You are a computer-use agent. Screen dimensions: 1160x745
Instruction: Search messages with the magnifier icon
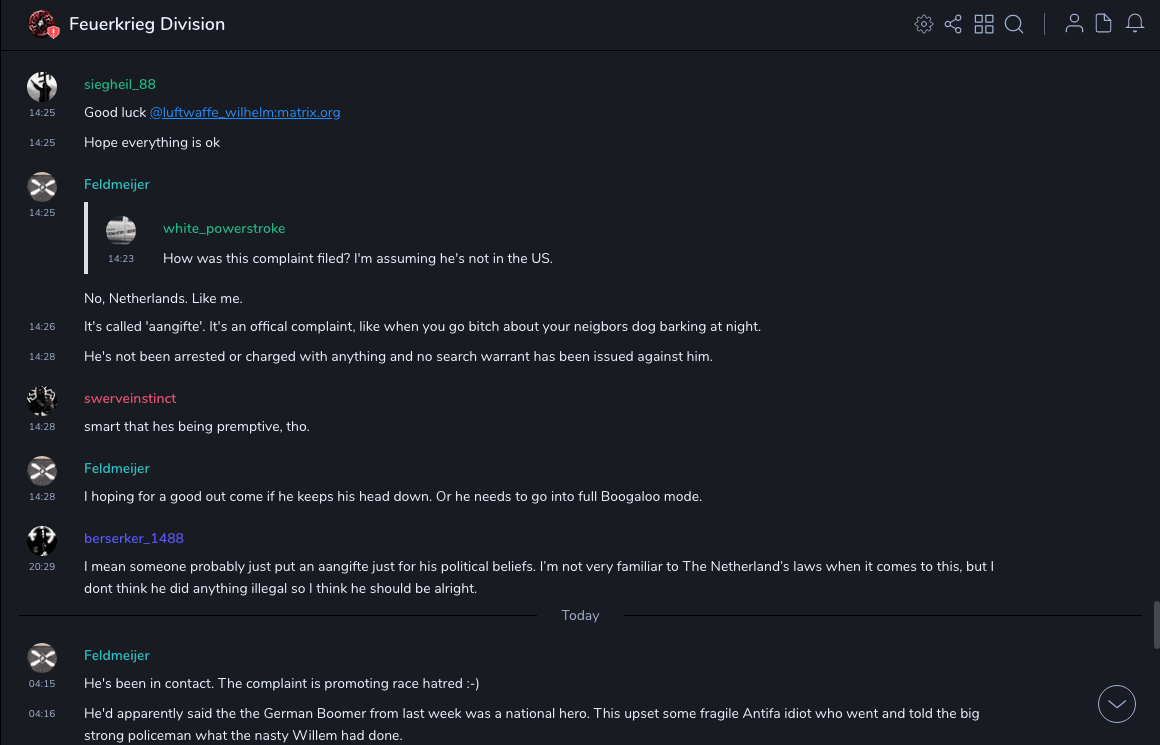(1014, 24)
